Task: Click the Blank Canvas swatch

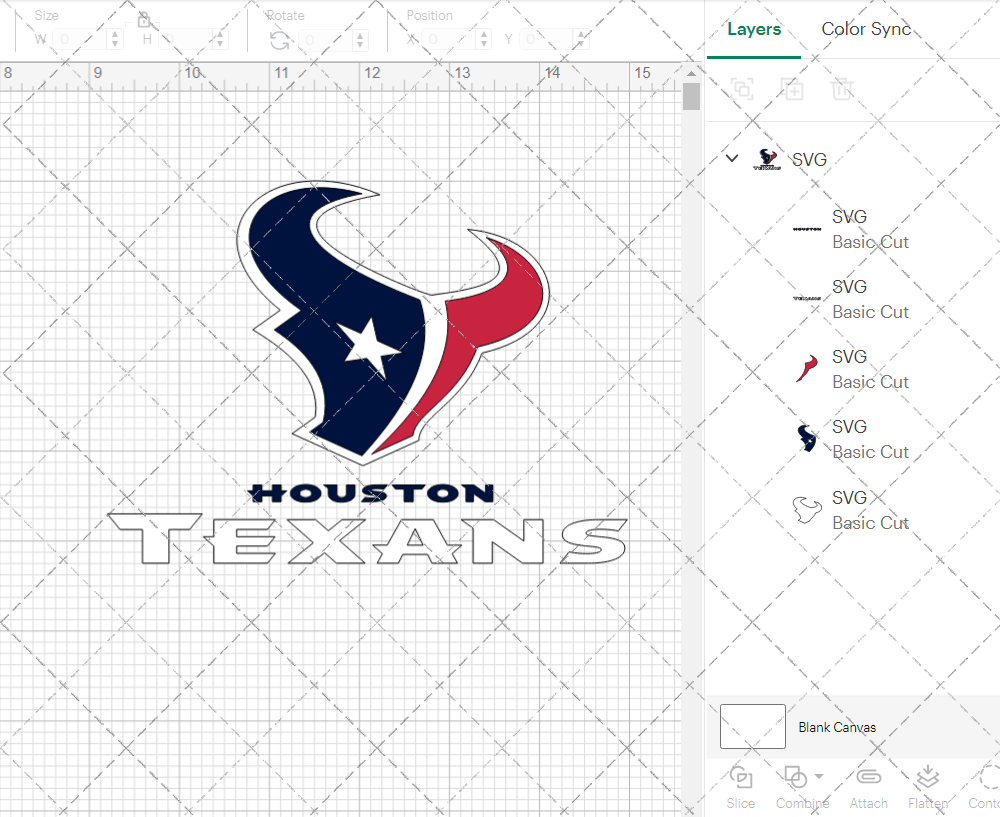Action: 753,726
